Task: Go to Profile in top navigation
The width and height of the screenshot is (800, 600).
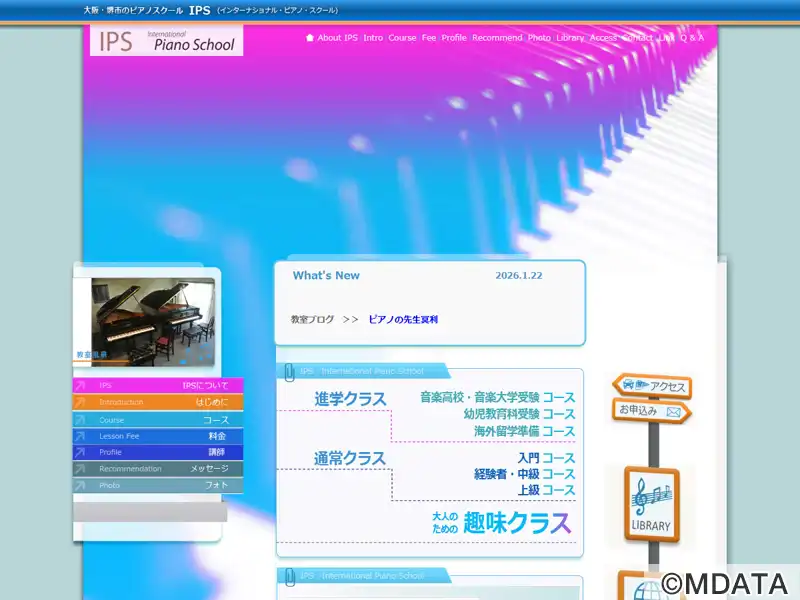Action: pos(454,38)
